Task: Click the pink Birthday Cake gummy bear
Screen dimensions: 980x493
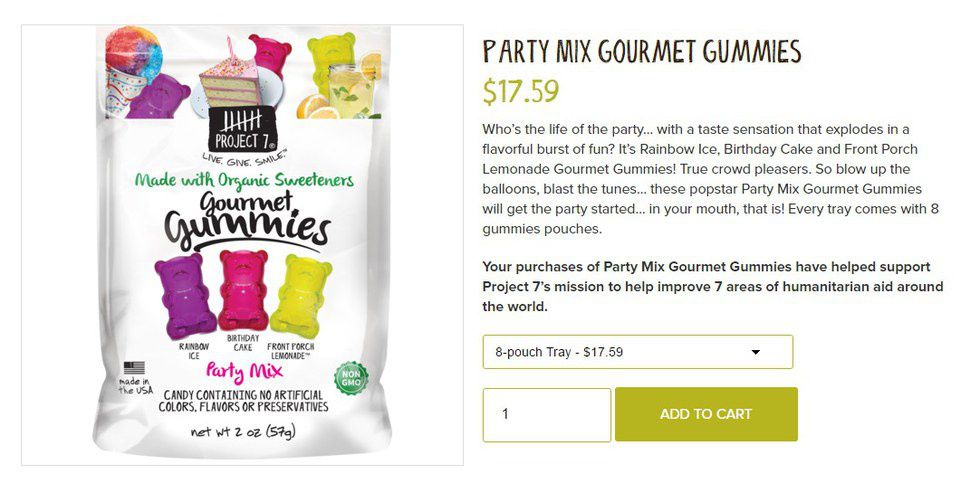Action: 244,289
